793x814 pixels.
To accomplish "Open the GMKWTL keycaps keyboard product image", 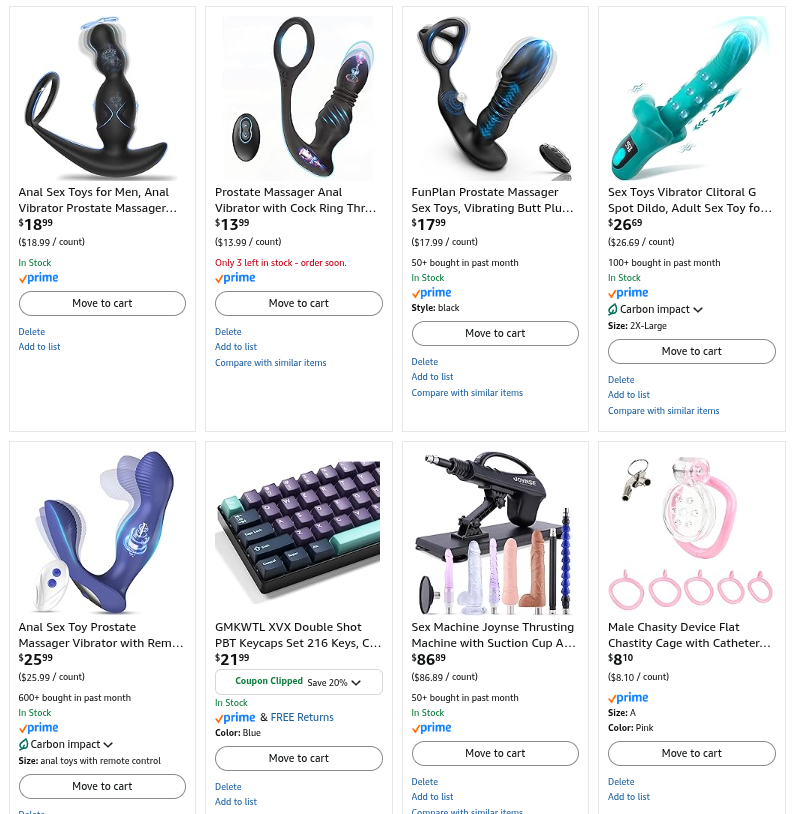I will coord(298,530).
